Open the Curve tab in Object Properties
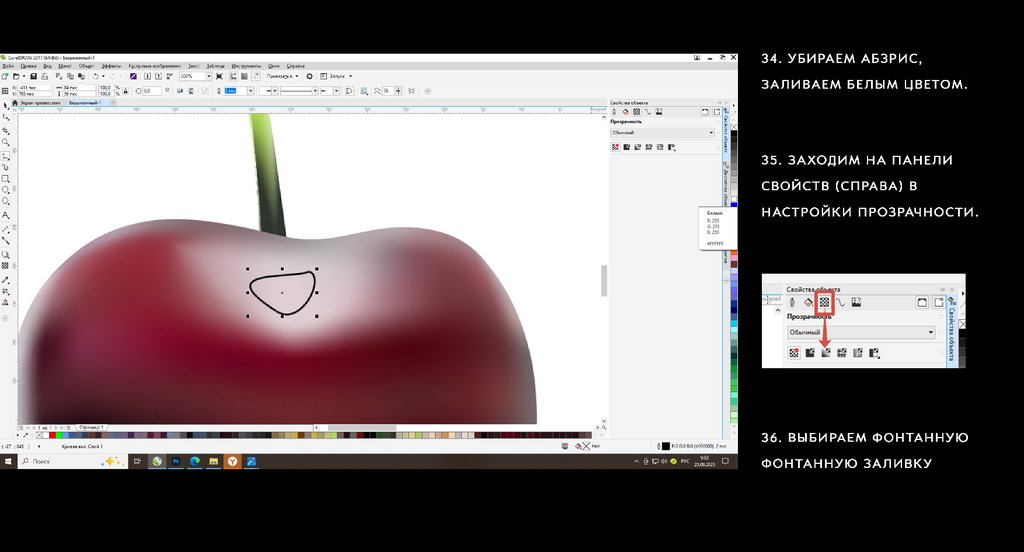The image size is (1024, 552). tap(648, 112)
